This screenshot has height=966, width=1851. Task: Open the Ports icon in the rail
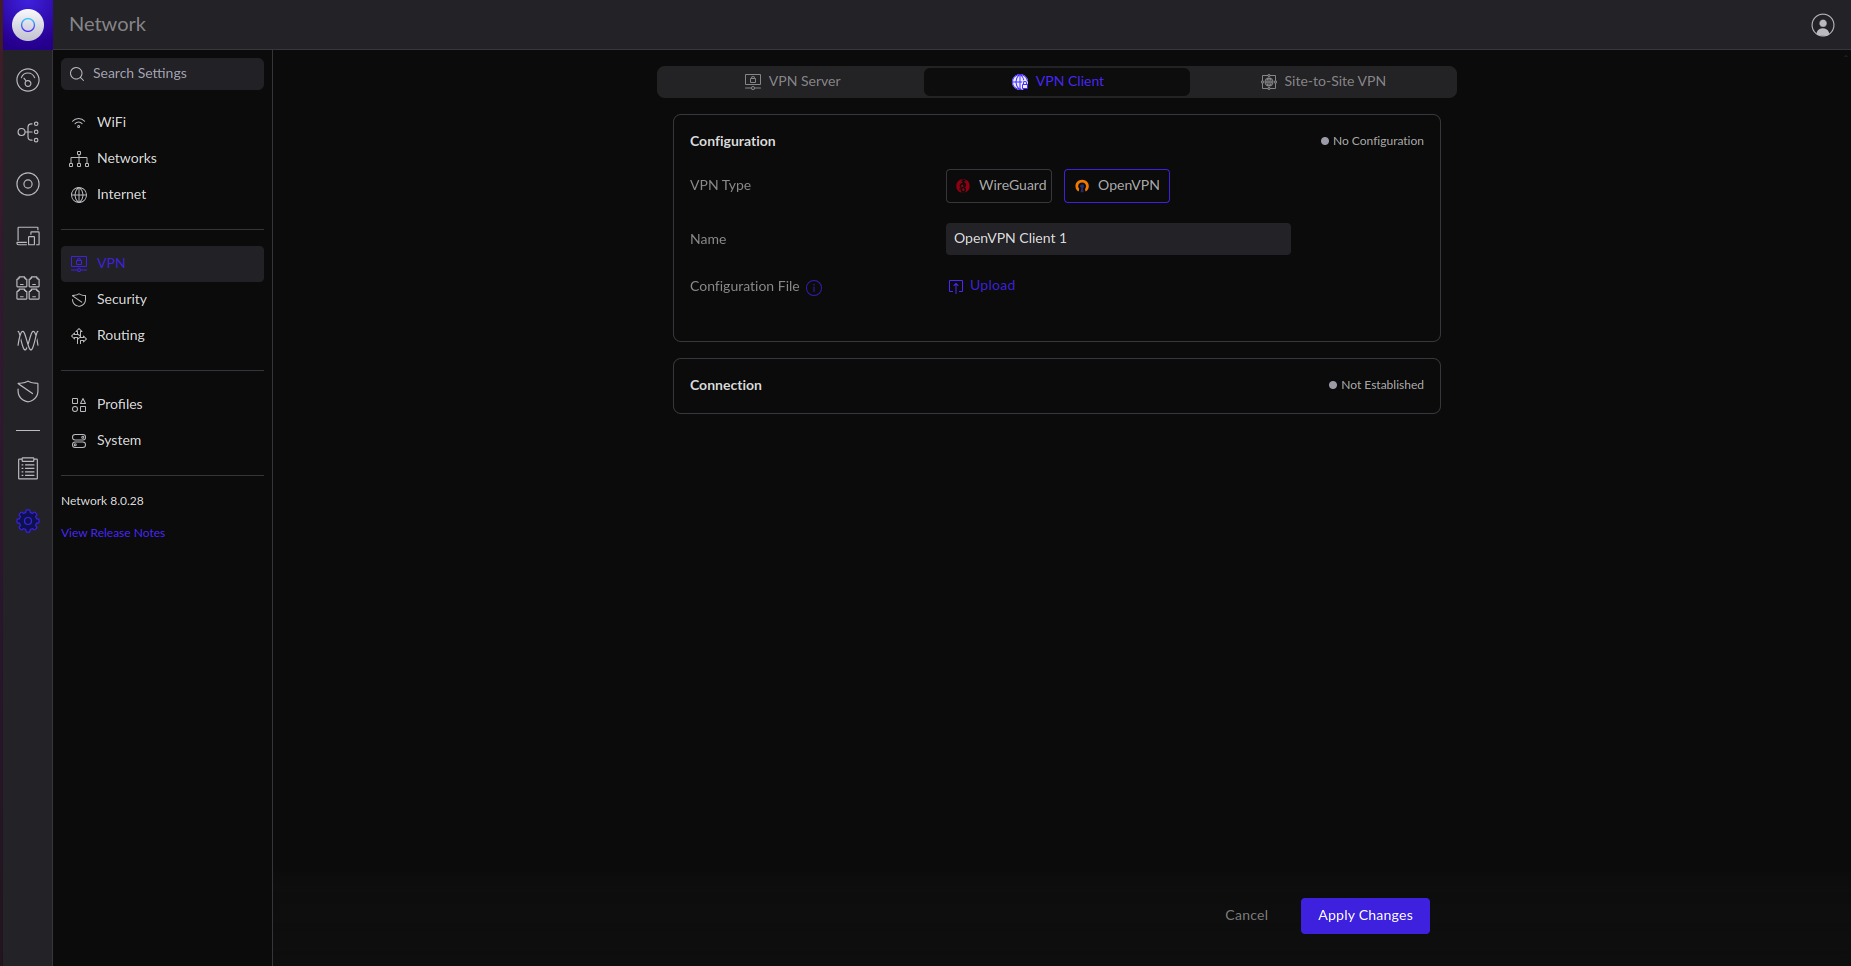point(28,288)
